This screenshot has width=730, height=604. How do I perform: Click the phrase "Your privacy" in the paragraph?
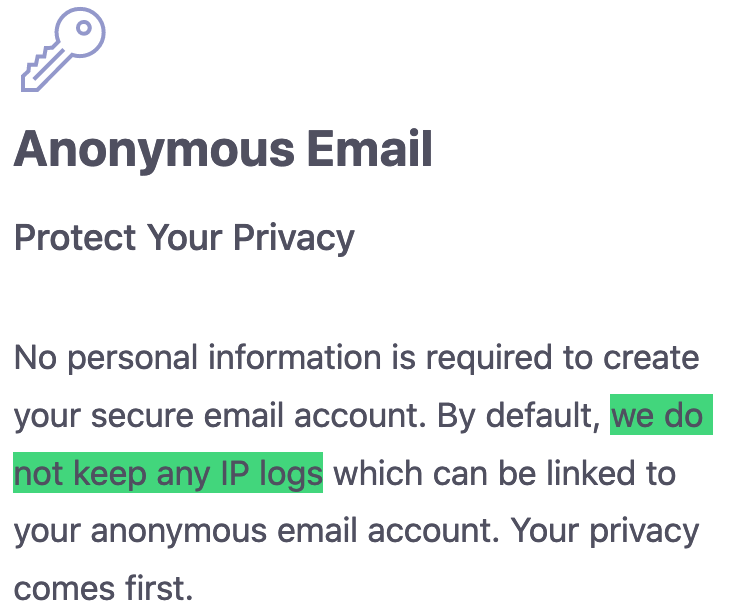(x=605, y=532)
